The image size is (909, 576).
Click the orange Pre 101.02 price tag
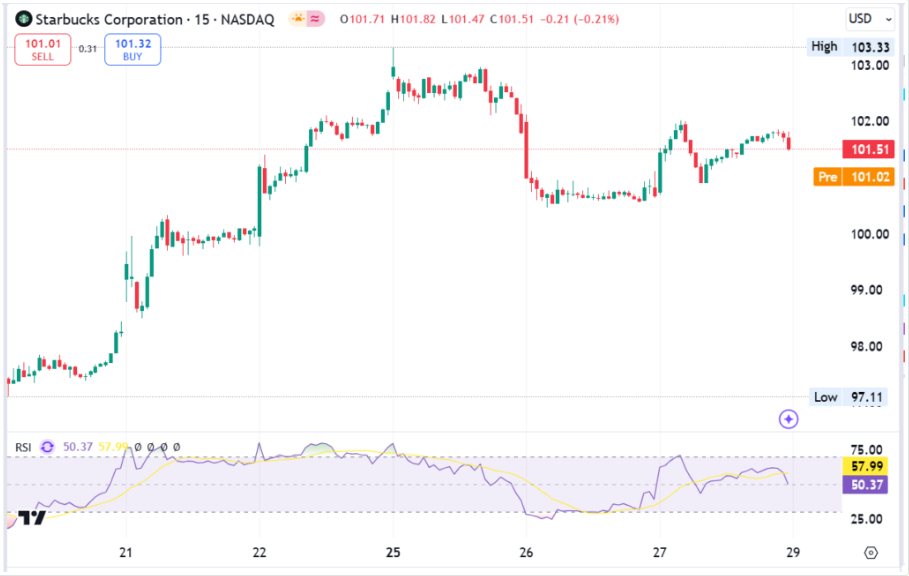856,177
